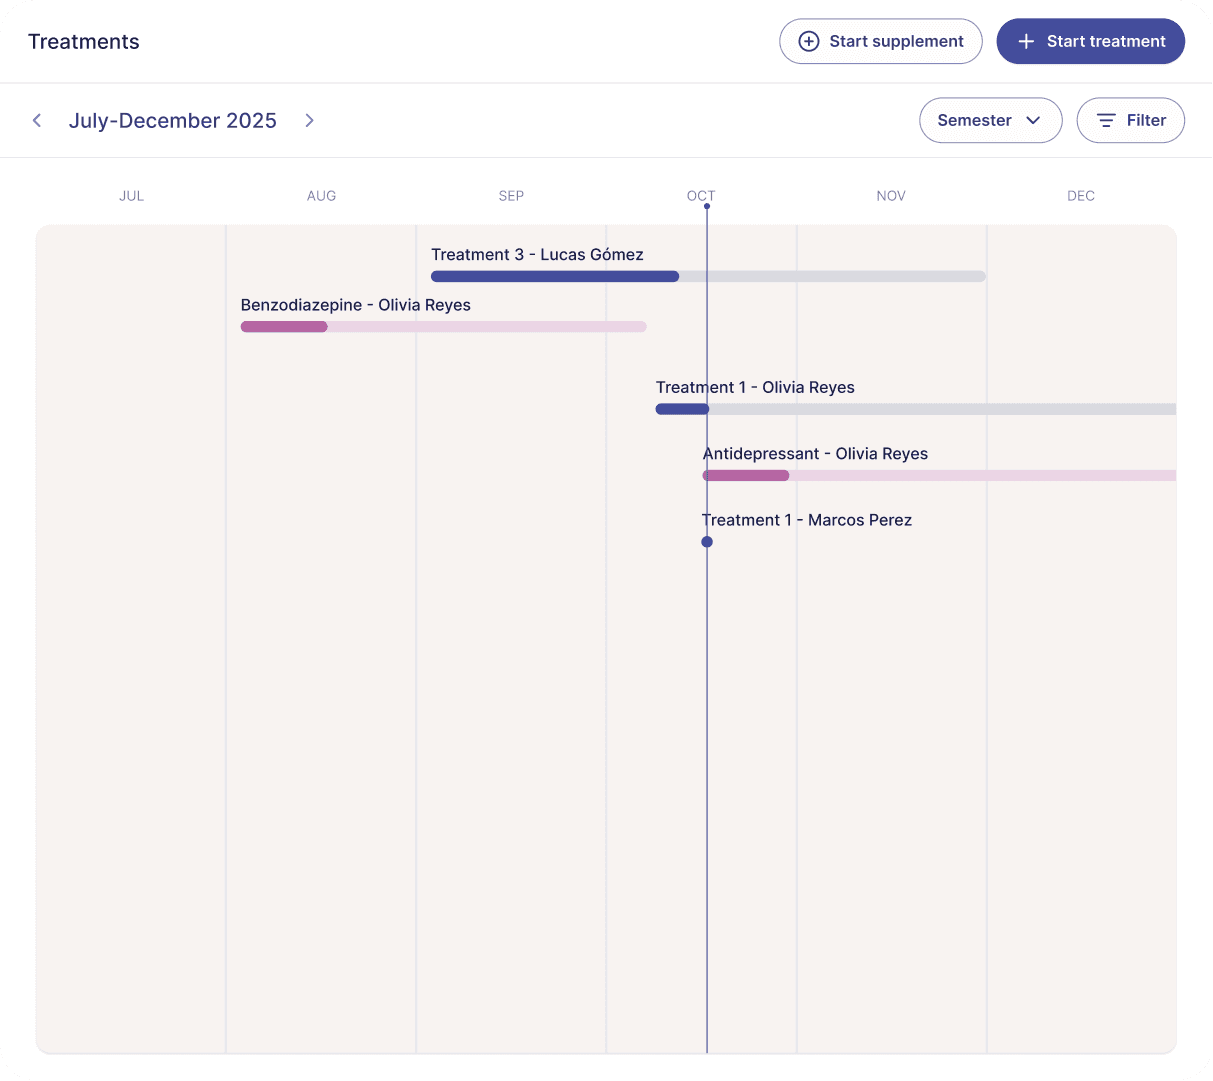Click the 'Treatment 3 - Lucas Gómez' label
Image resolution: width=1213 pixels, height=1081 pixels.
pyautogui.click(x=538, y=255)
